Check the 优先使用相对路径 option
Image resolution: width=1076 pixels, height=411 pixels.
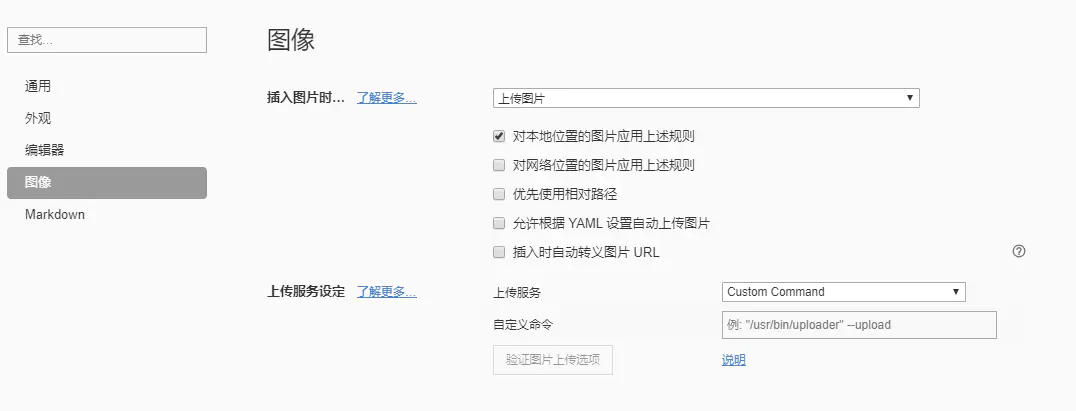point(499,194)
